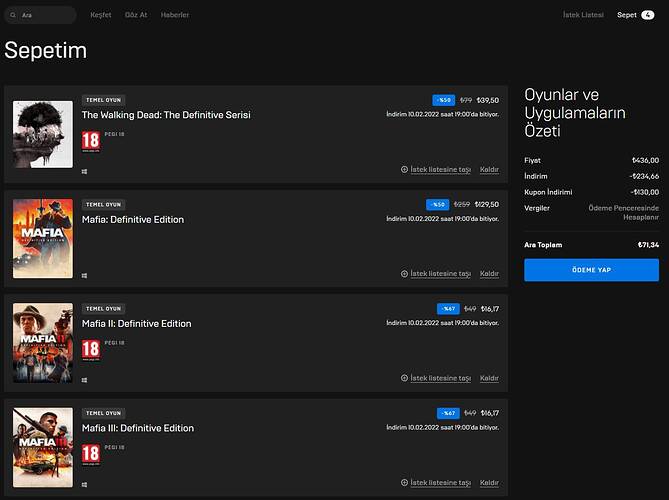Screen dimensions: 669x500
Task: Open İstek Listesi in the header
Action: click(583, 15)
